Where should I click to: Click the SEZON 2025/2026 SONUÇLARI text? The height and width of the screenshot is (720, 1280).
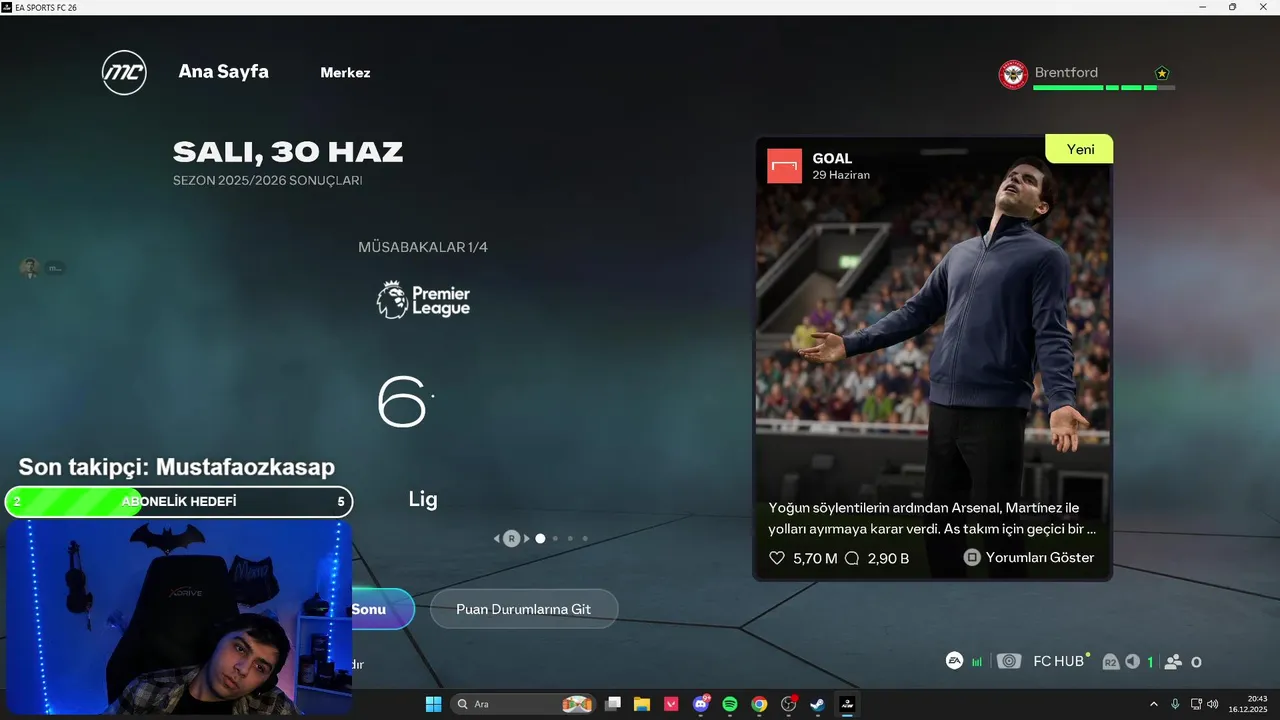tap(268, 181)
